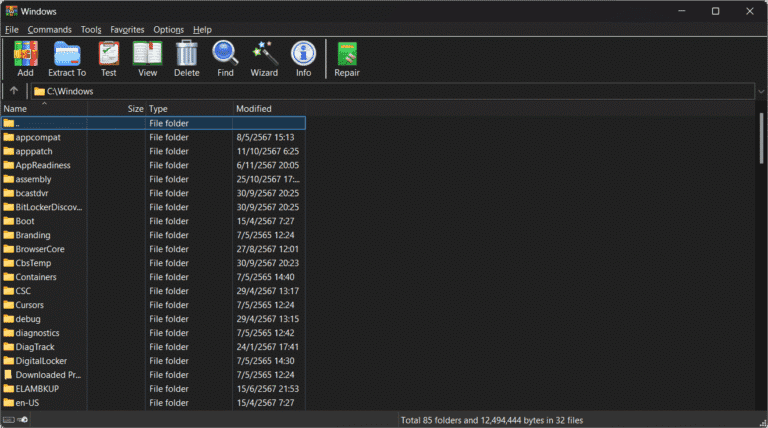Sort by the Size column header
This screenshot has width=768, height=428.
tap(116, 109)
